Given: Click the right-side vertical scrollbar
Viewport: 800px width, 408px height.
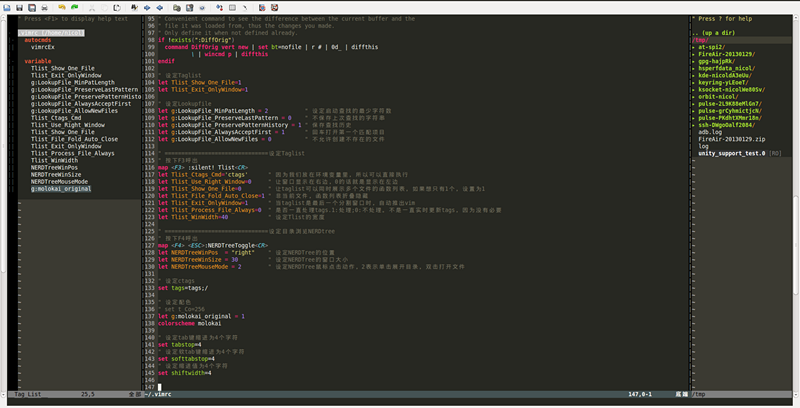Looking at the screenshot, I should 795,200.
